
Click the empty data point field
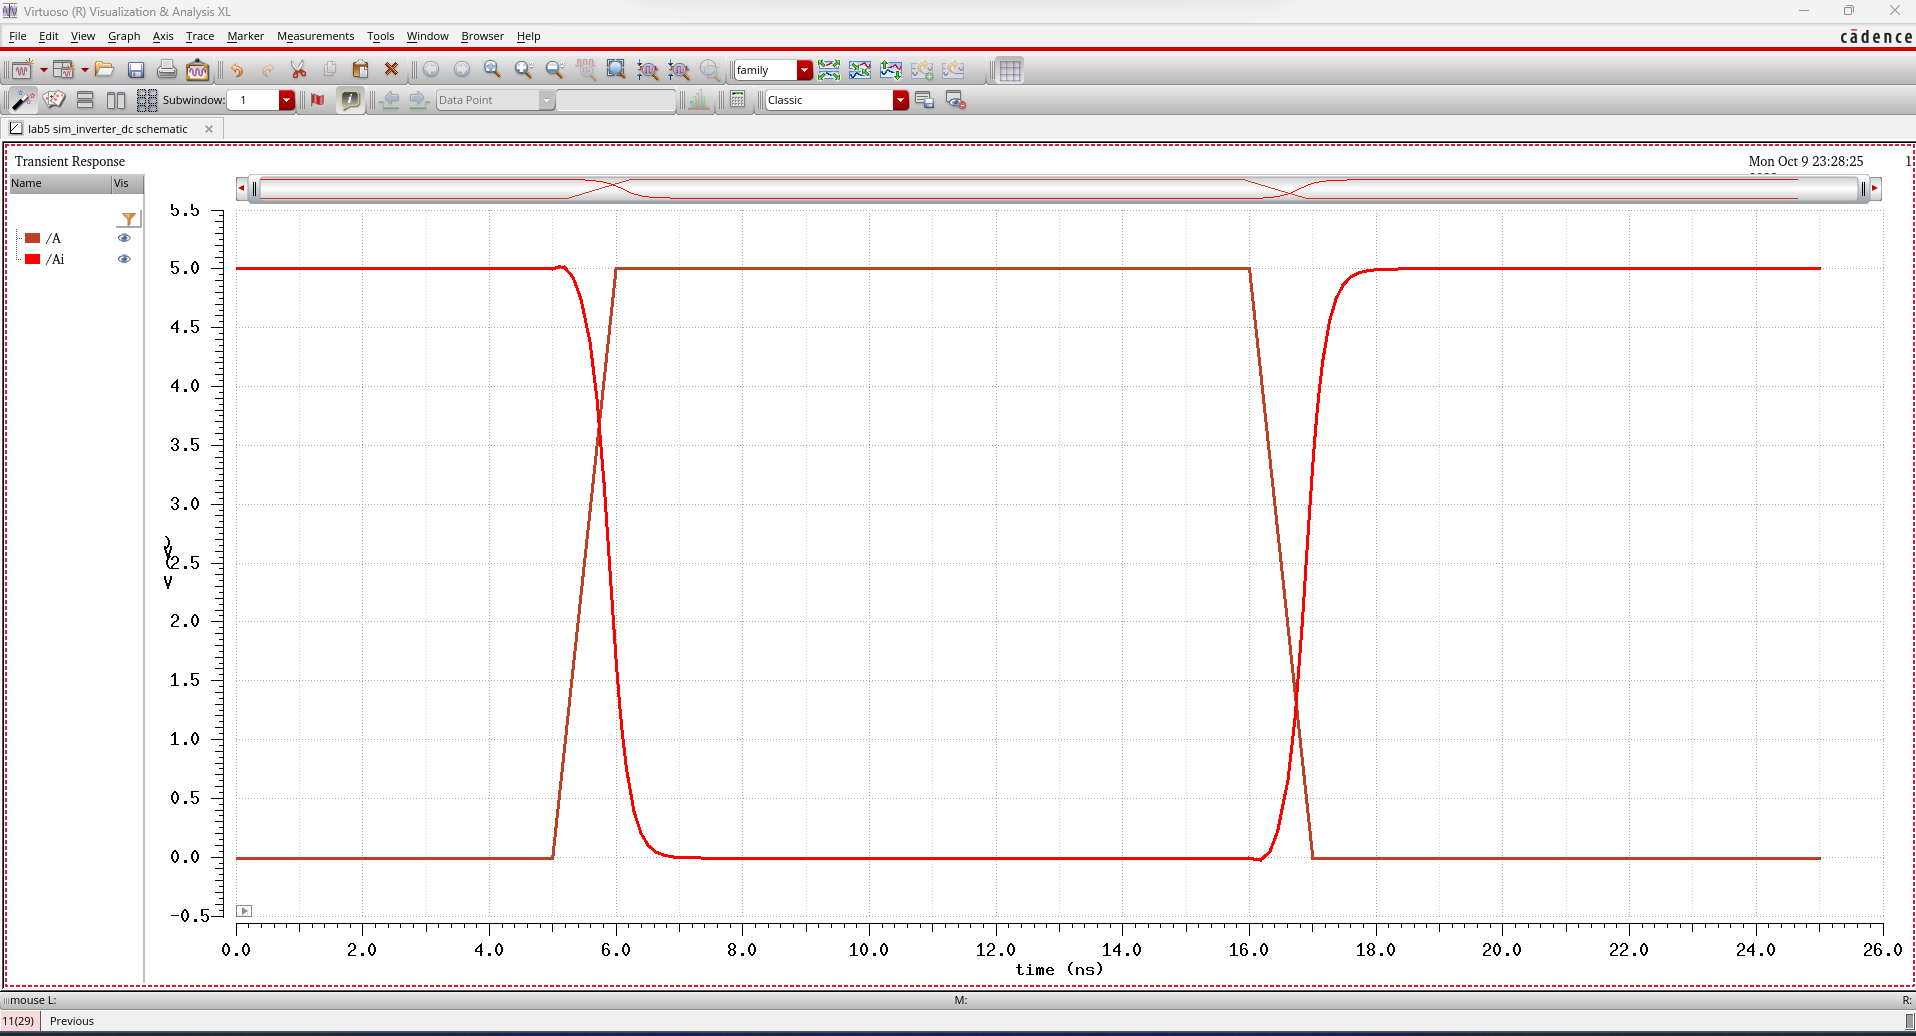coord(616,100)
